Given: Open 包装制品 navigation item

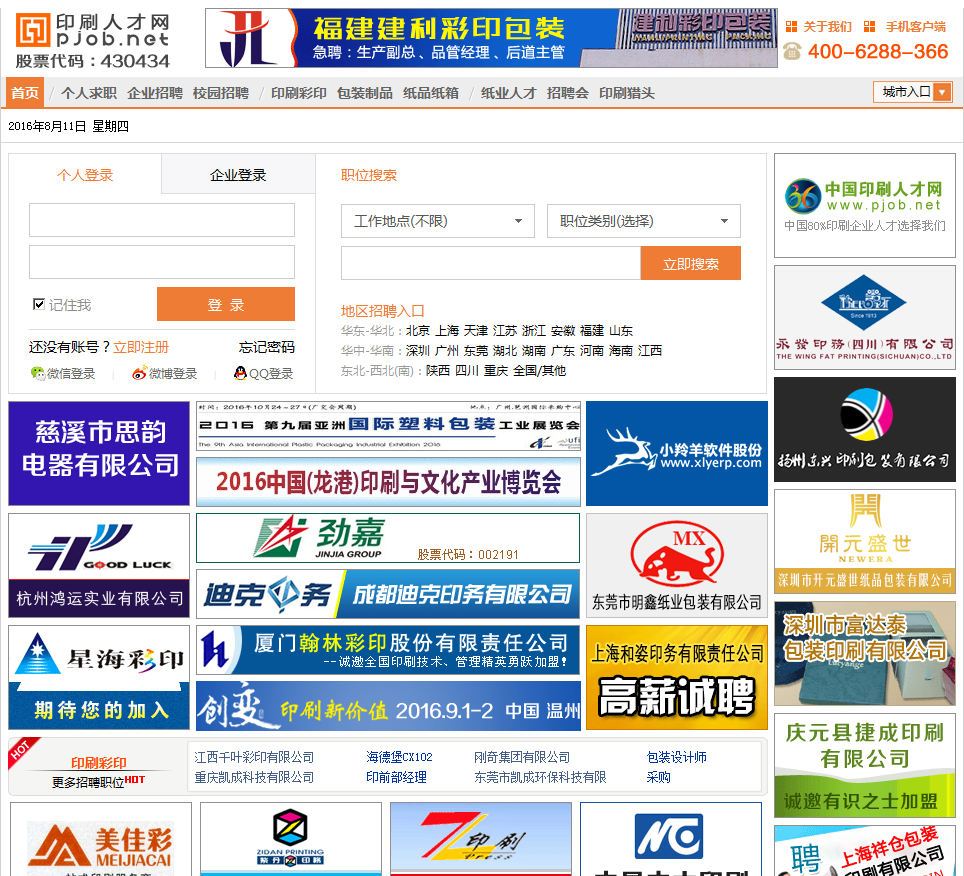Looking at the screenshot, I should (365, 93).
